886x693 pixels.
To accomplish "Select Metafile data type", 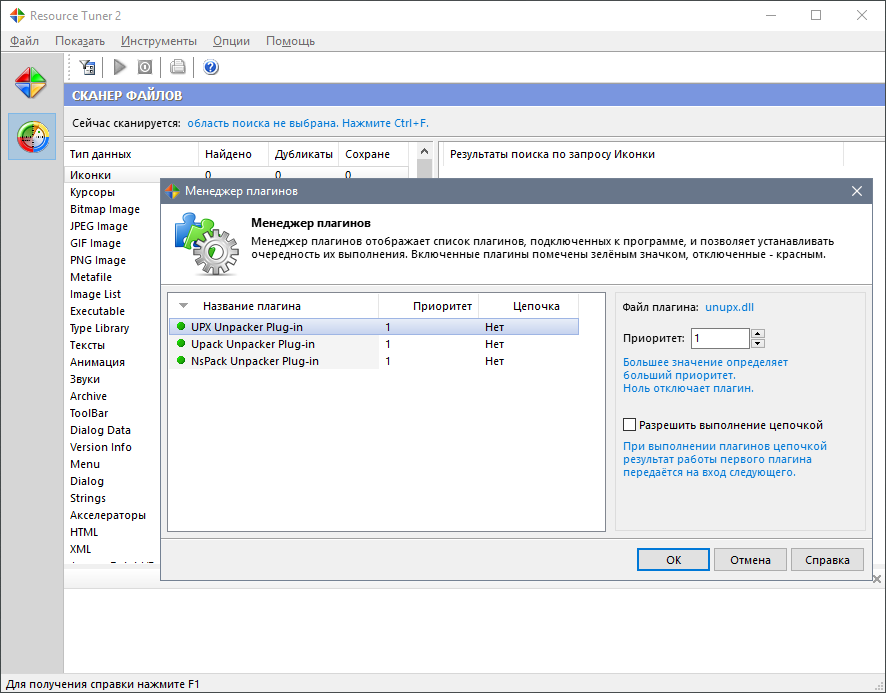I will (90, 276).
